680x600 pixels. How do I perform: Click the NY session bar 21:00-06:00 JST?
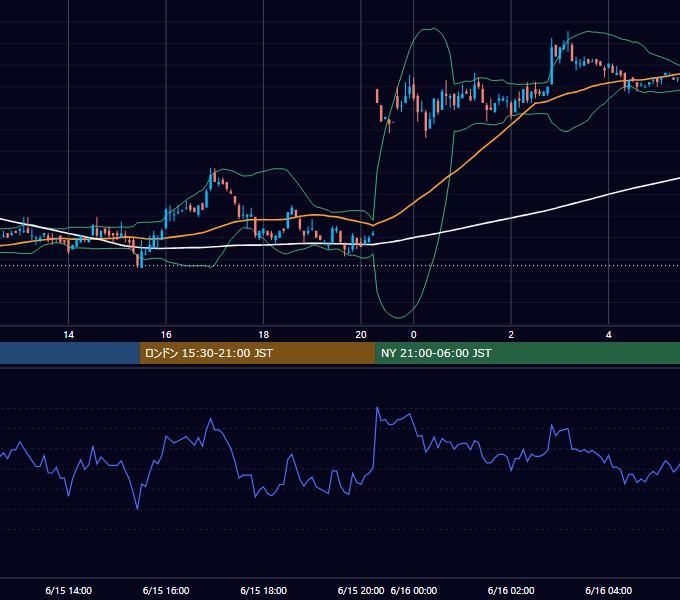tap(527, 353)
